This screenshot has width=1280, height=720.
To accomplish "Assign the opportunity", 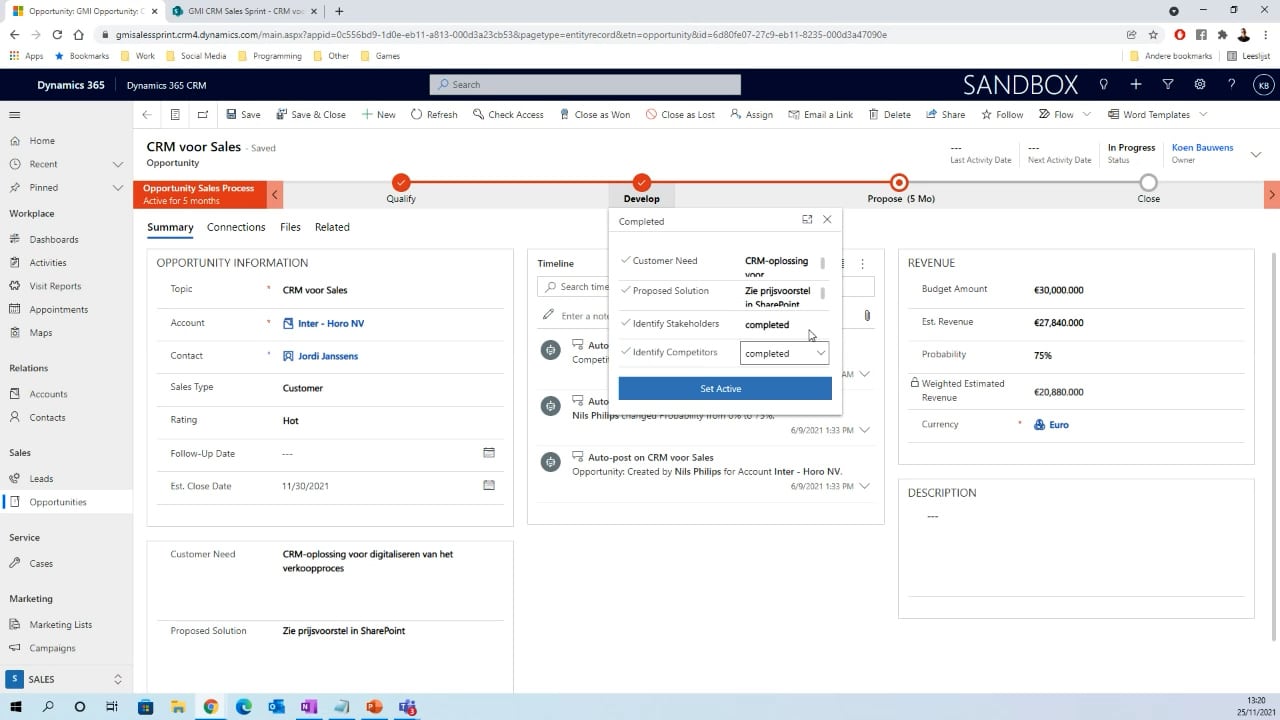I will (x=751, y=114).
